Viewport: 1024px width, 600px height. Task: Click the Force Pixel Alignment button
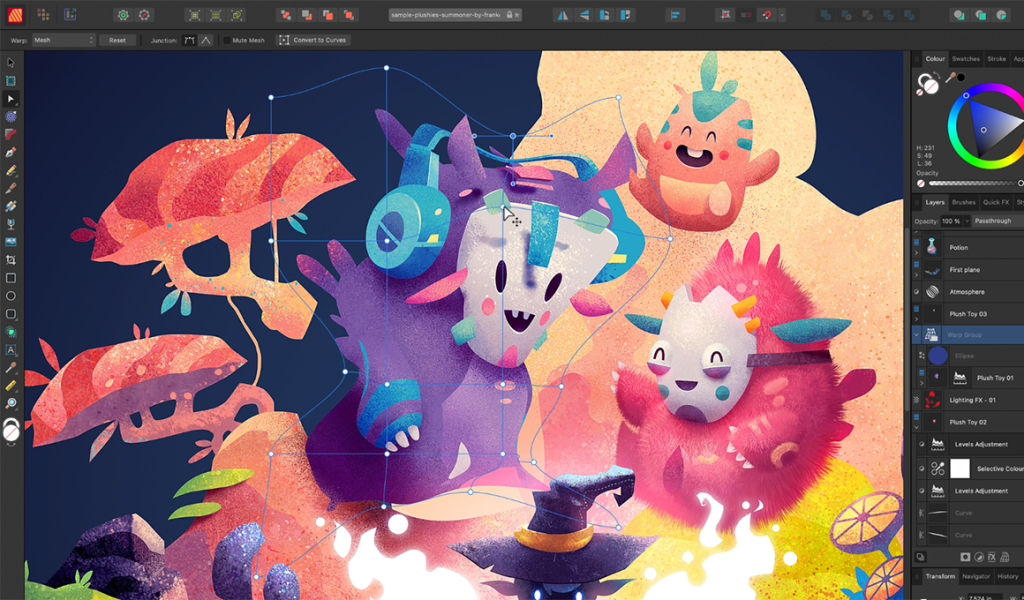(x=725, y=15)
